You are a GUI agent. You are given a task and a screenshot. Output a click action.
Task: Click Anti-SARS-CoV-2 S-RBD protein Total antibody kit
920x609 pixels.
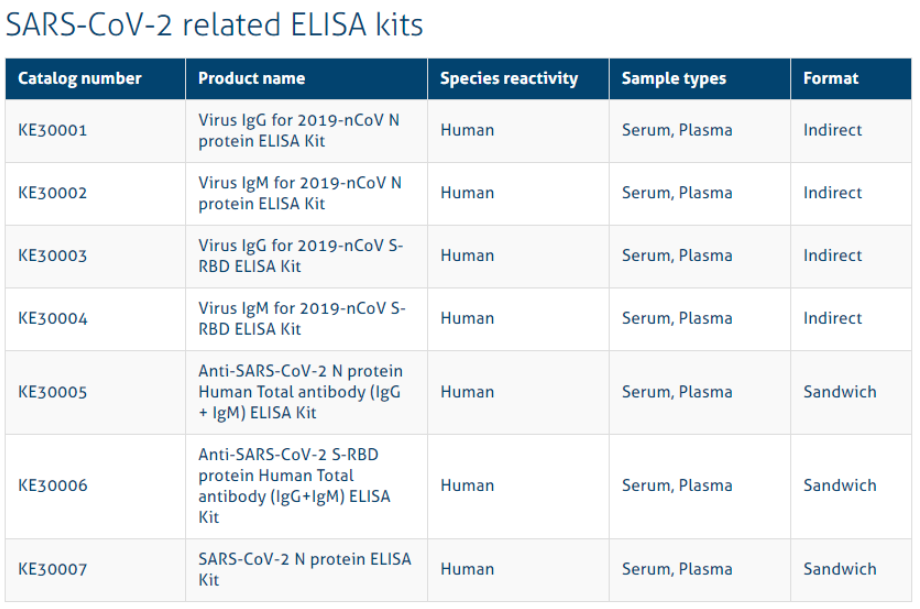coord(294,486)
